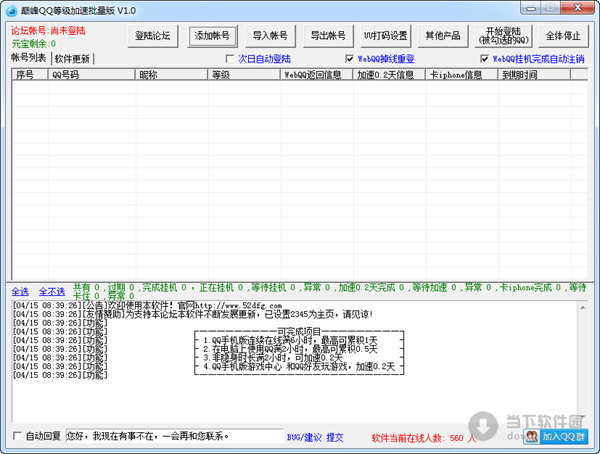This screenshot has height=454, width=600.
Task: Click the QQ号码 column header
Action: 92,75
